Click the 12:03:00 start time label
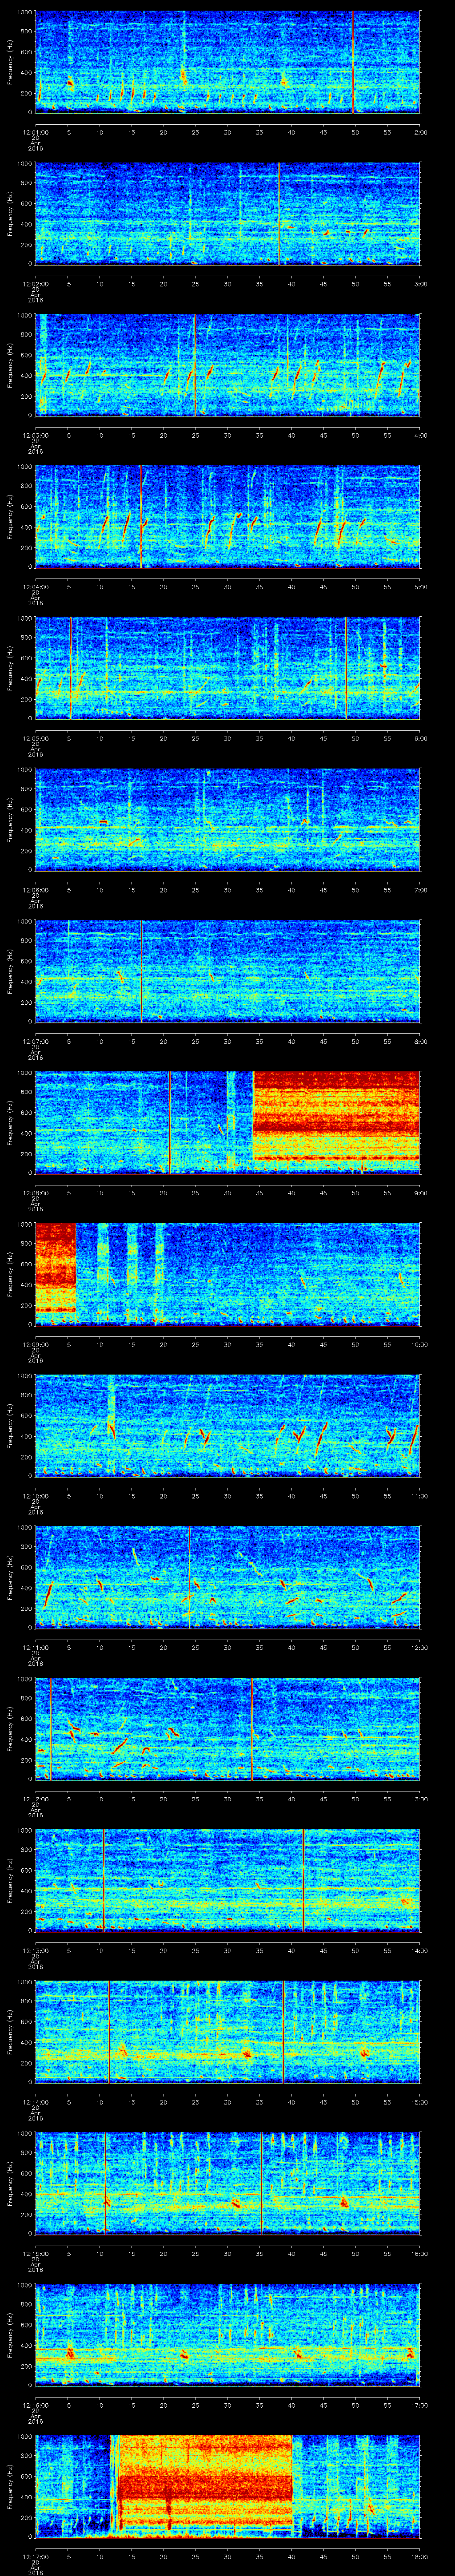The height and width of the screenshot is (2576, 455). click(35, 435)
